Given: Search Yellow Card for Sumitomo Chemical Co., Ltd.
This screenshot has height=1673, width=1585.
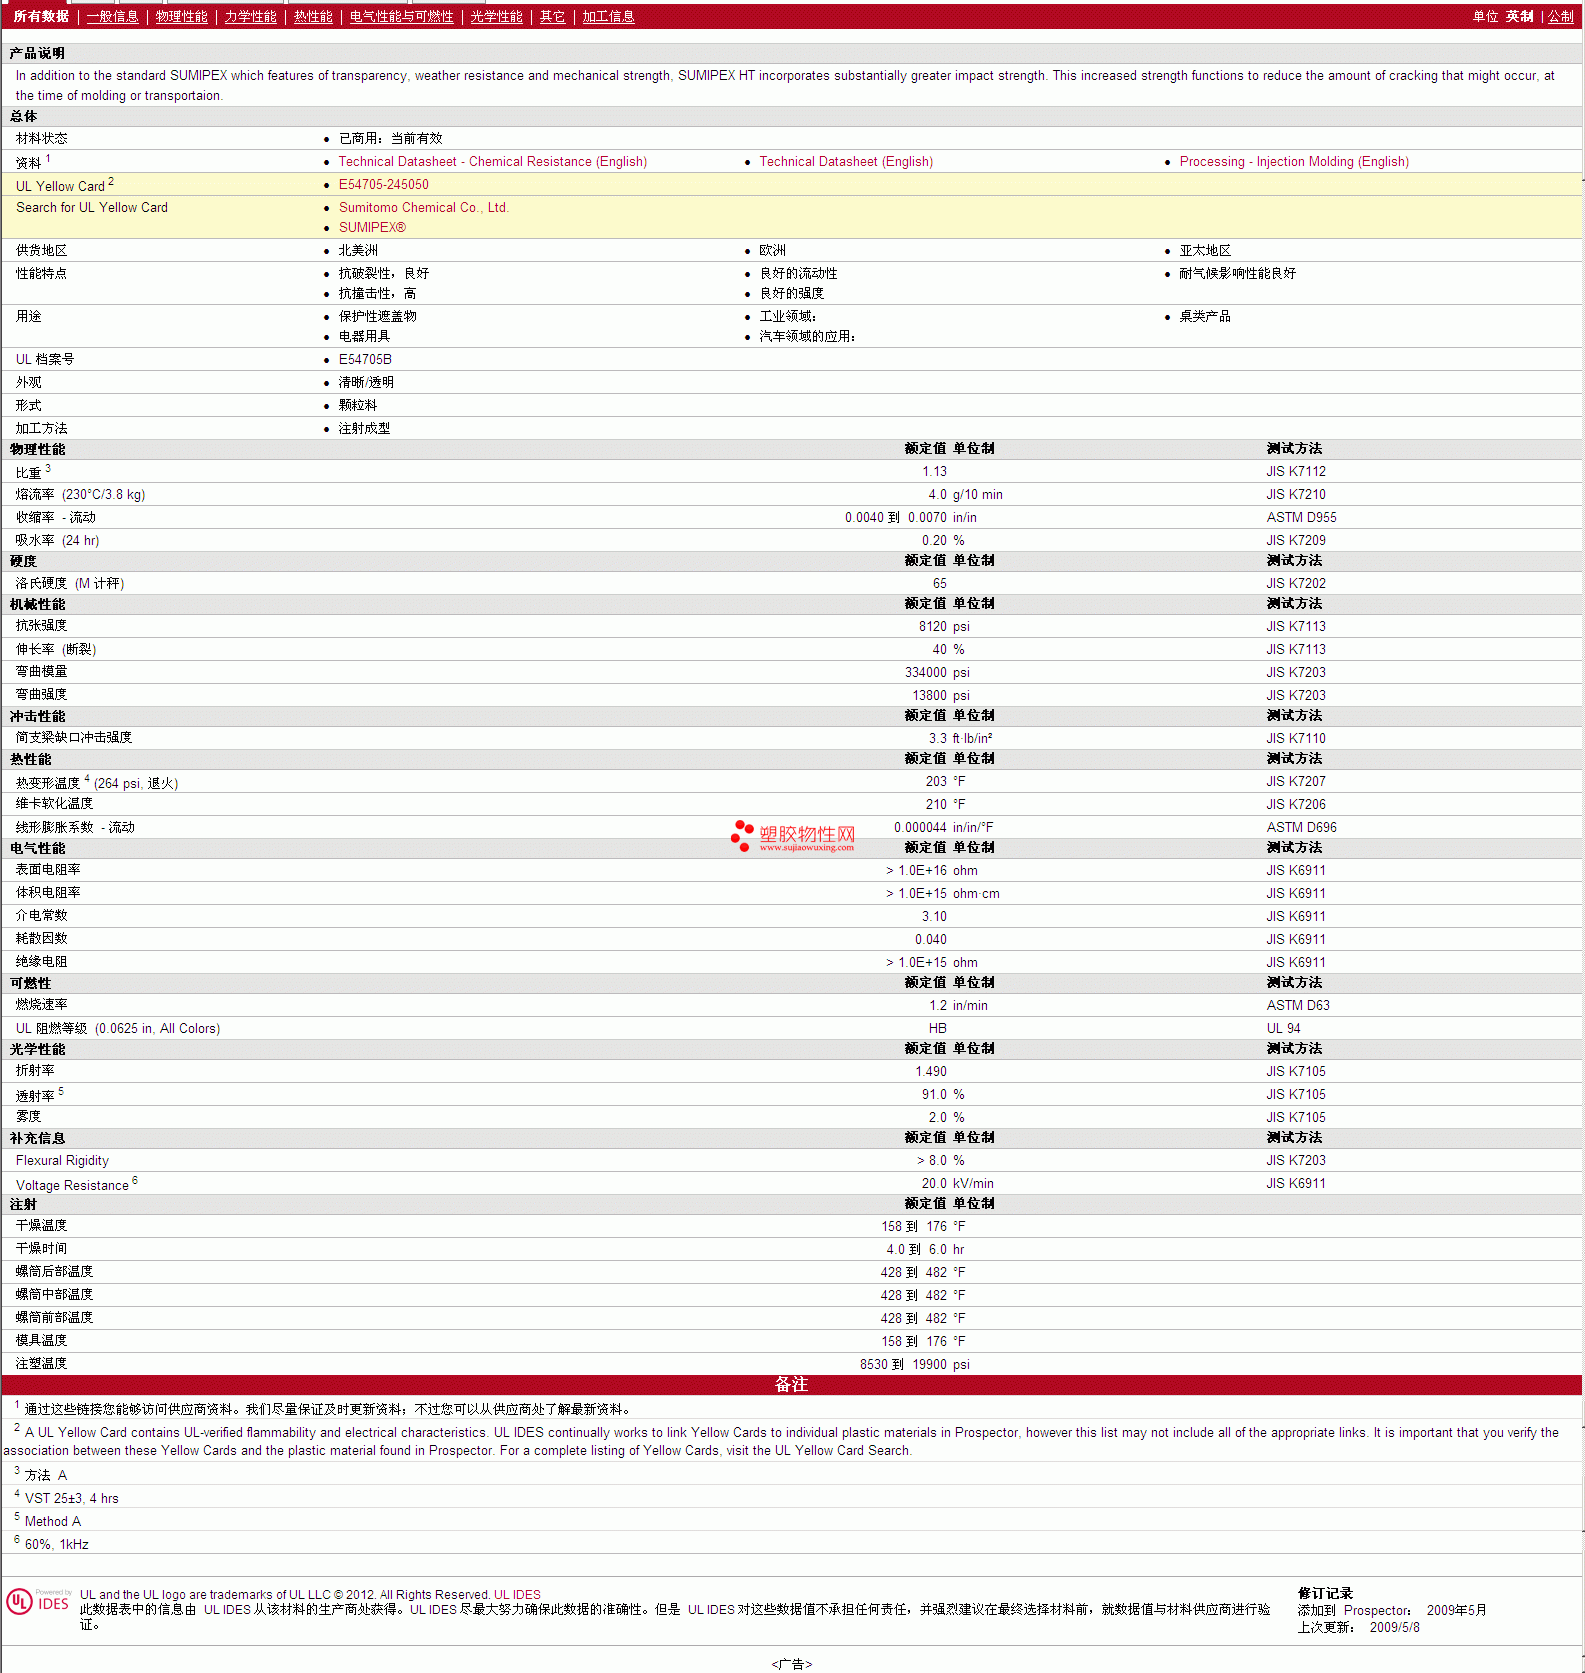Looking at the screenshot, I should [x=424, y=207].
